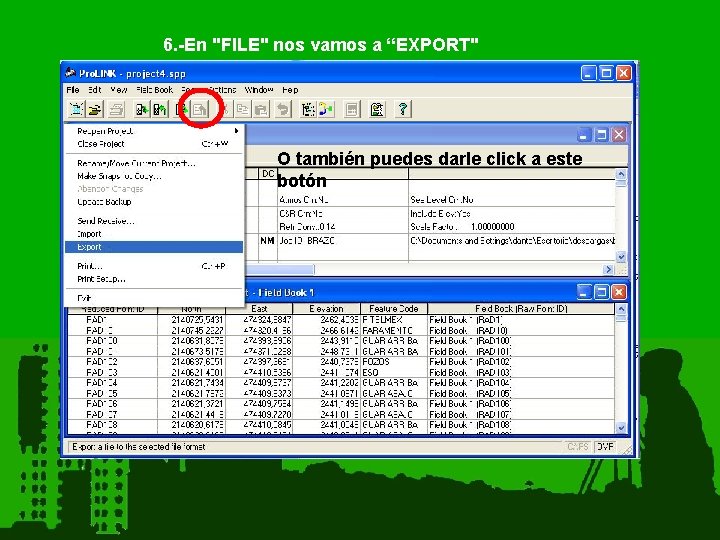
Task: Click the Undo arrow toolbar icon
Action: pyautogui.click(x=283, y=109)
